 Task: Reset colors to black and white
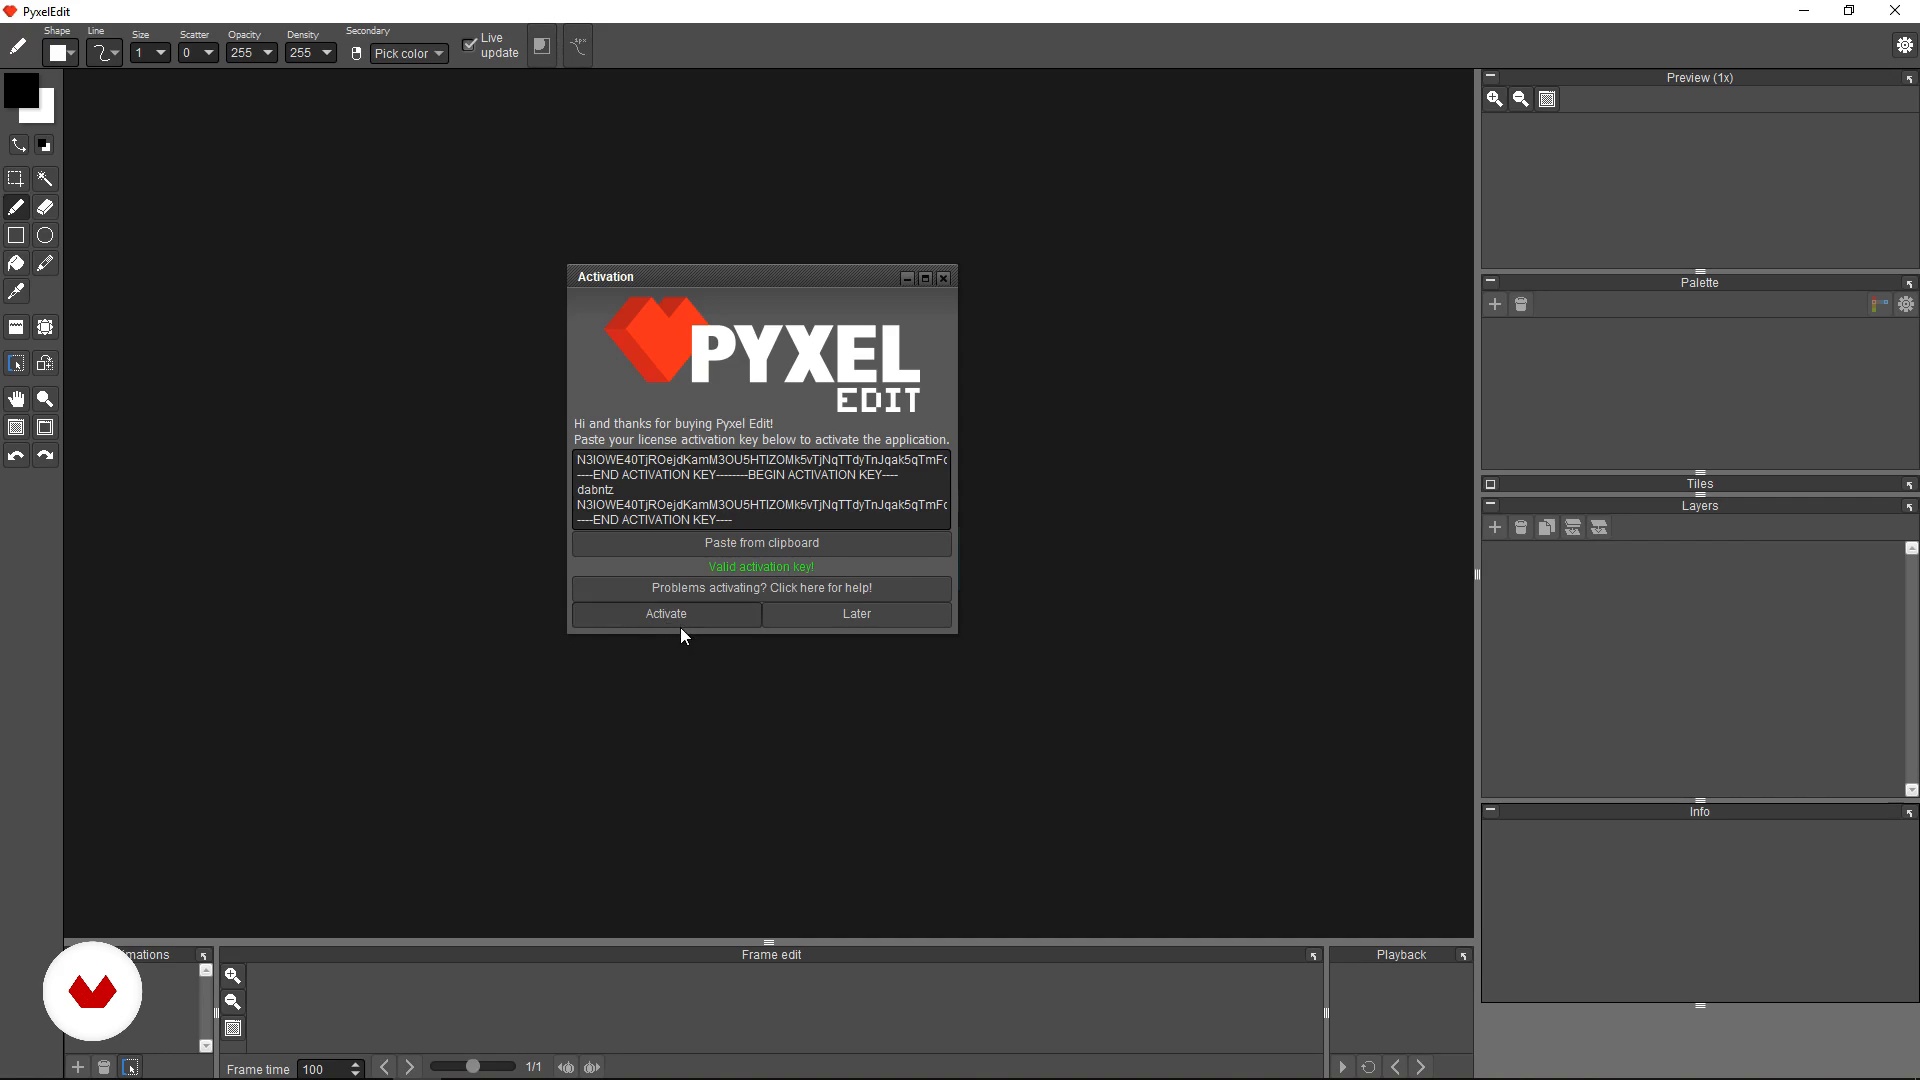[x=45, y=145]
